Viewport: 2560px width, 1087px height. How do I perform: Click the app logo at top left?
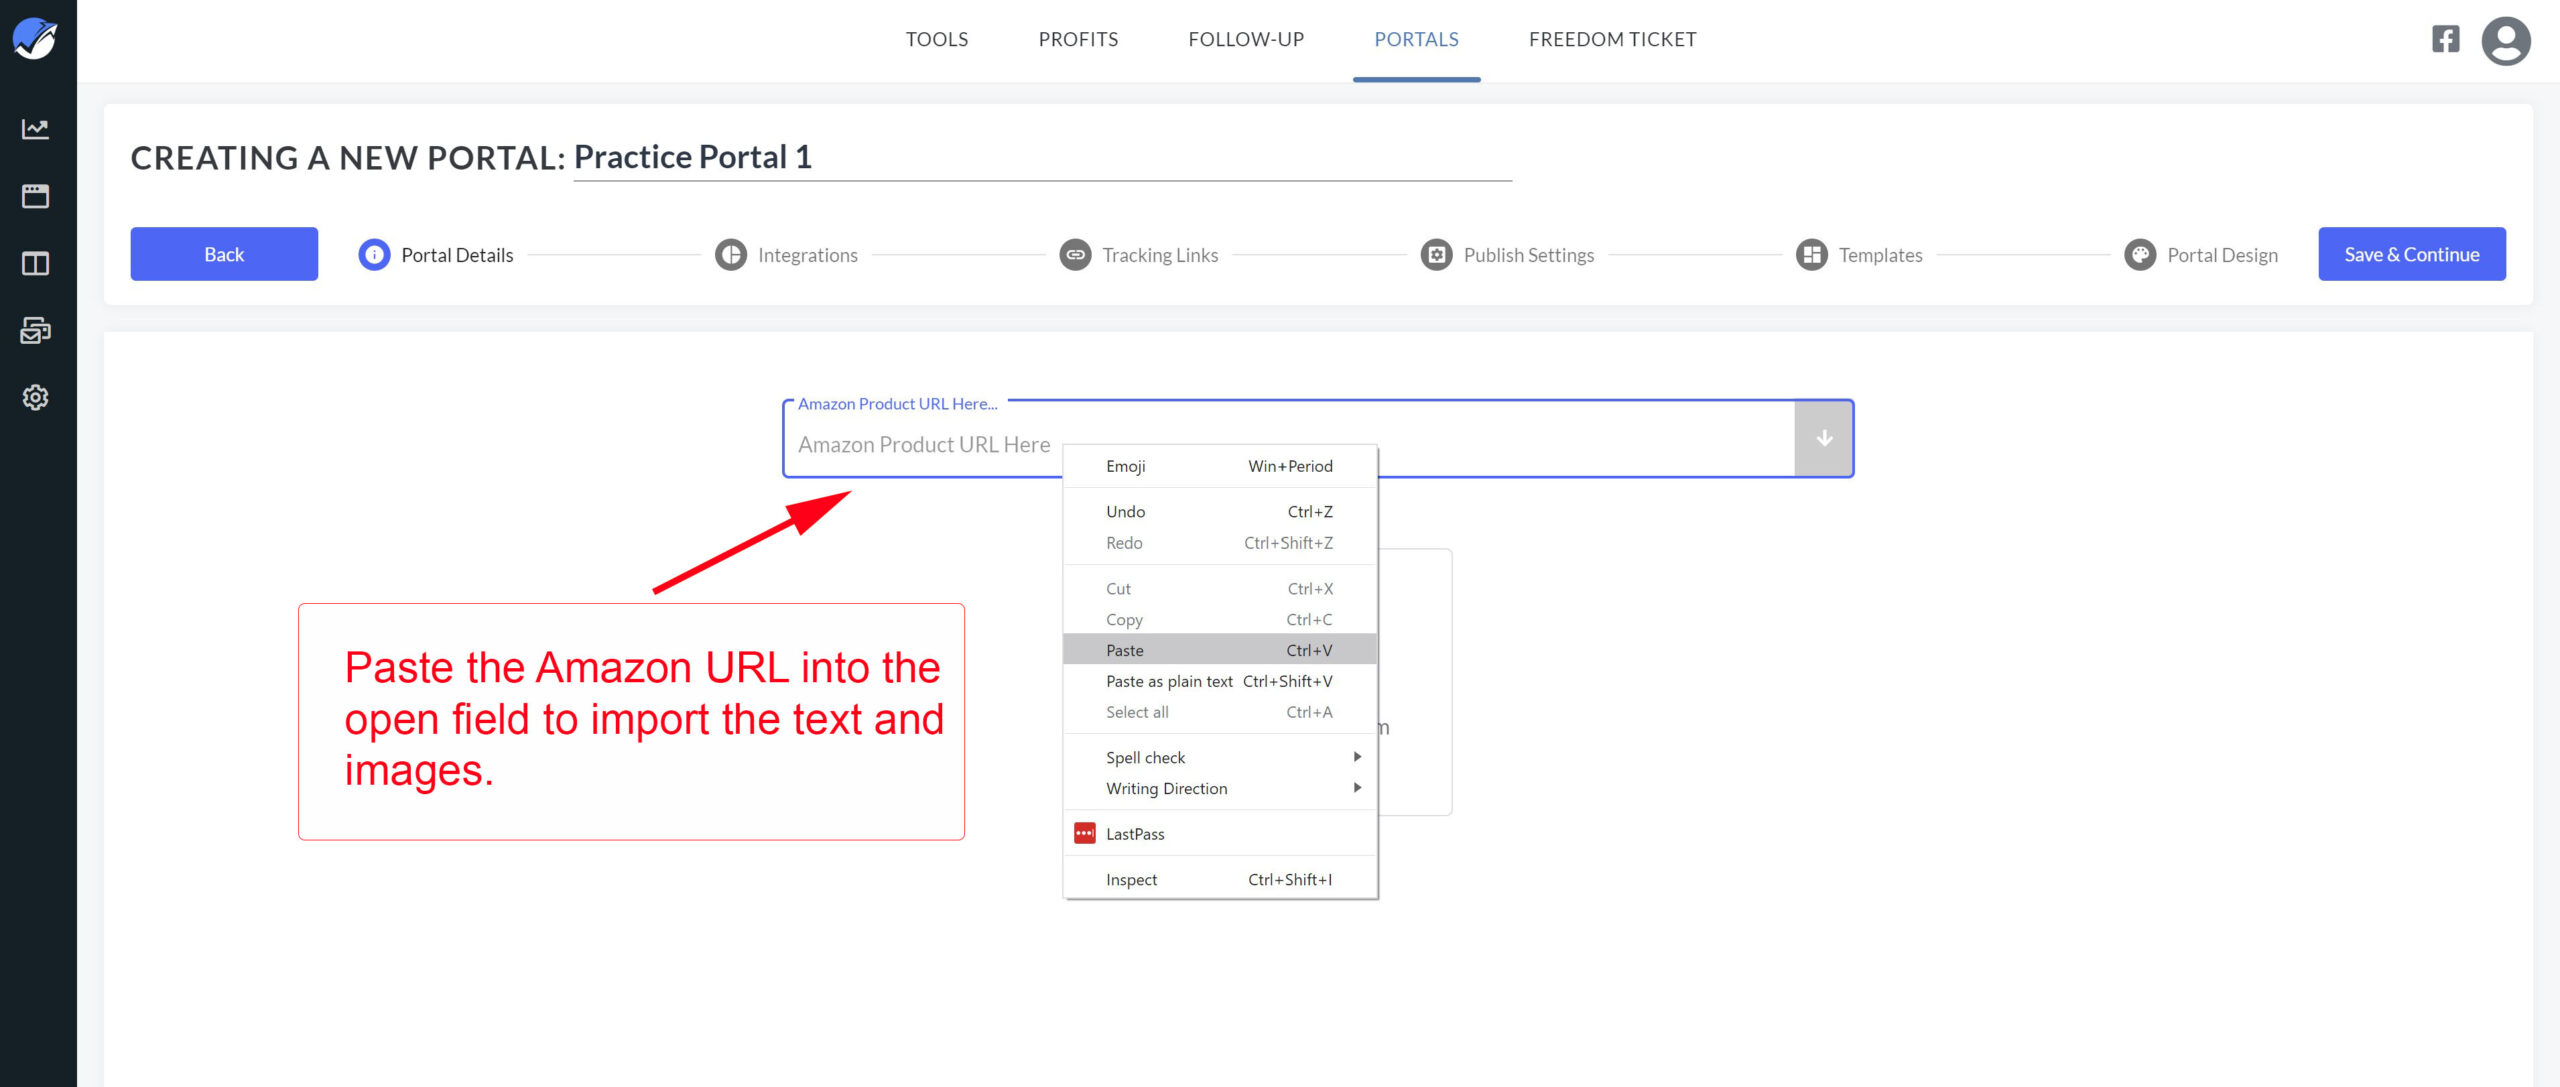(x=35, y=39)
